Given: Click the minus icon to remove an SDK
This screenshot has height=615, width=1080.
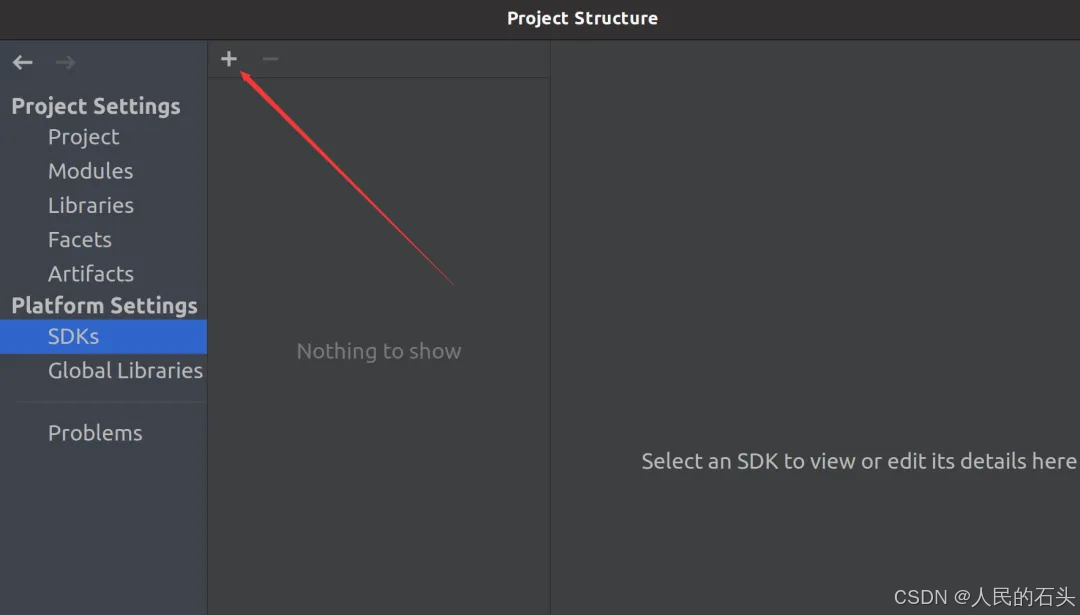Looking at the screenshot, I should pyautogui.click(x=269, y=59).
